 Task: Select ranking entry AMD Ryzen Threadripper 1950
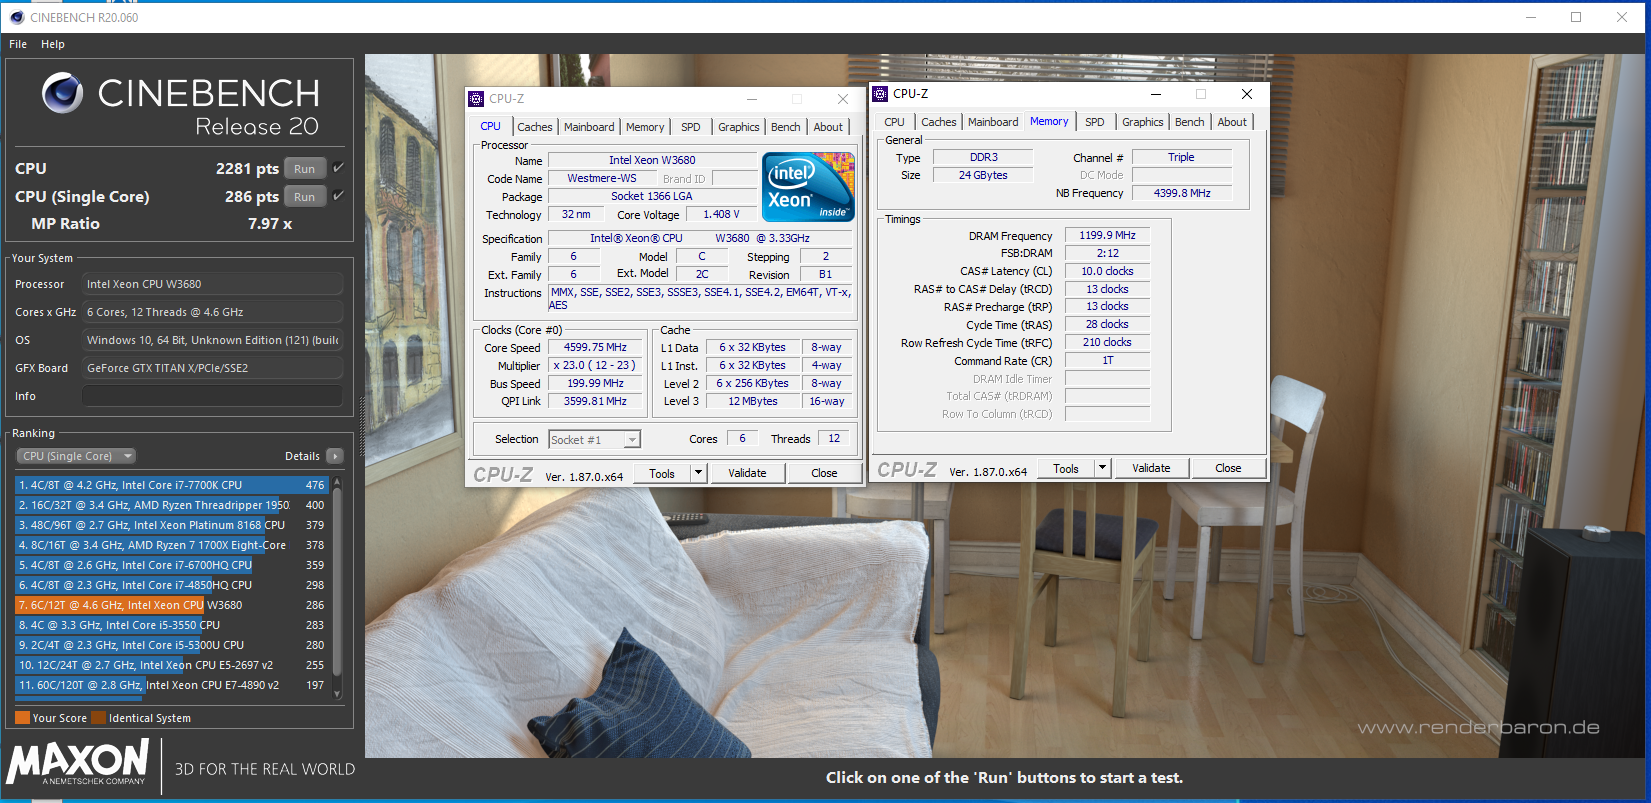coord(172,505)
